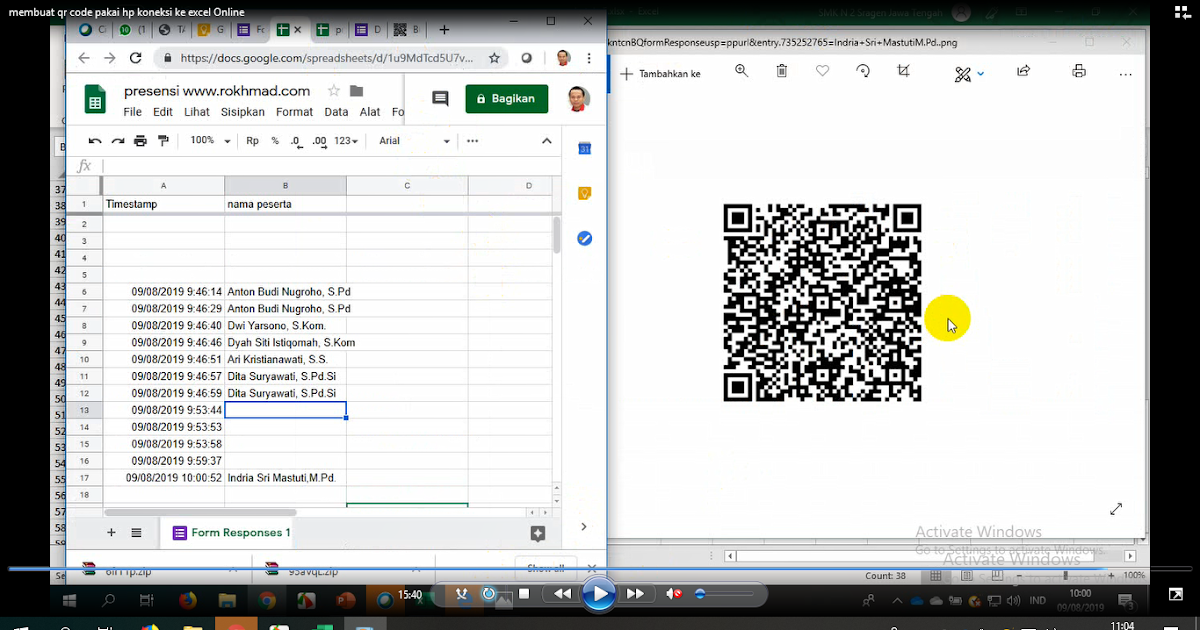The width and height of the screenshot is (1200, 630).
Task: Select column C header
Action: point(407,186)
